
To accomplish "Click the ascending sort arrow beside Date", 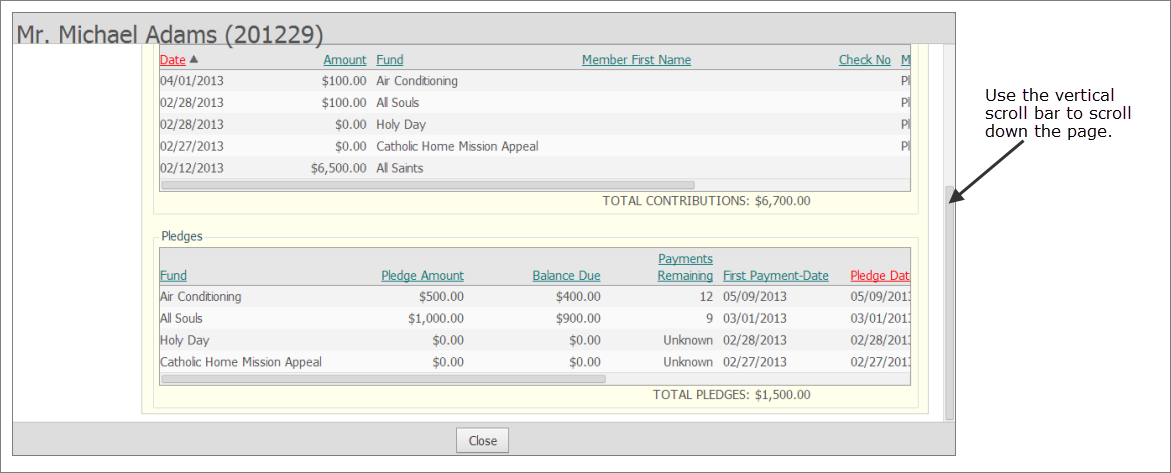I will coord(194,59).
